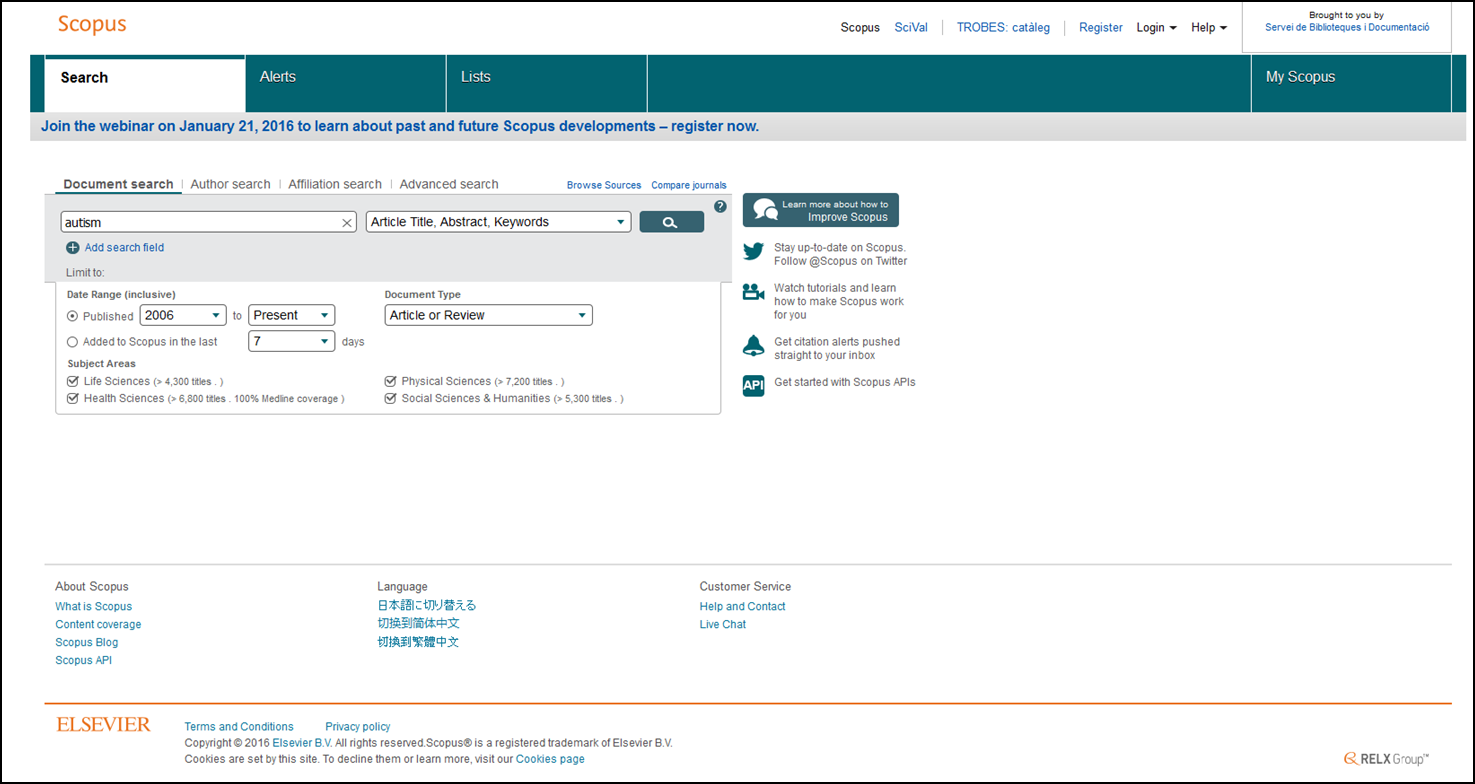Open the Article or Review document type dropdown
The image size is (1475, 784).
(x=489, y=315)
